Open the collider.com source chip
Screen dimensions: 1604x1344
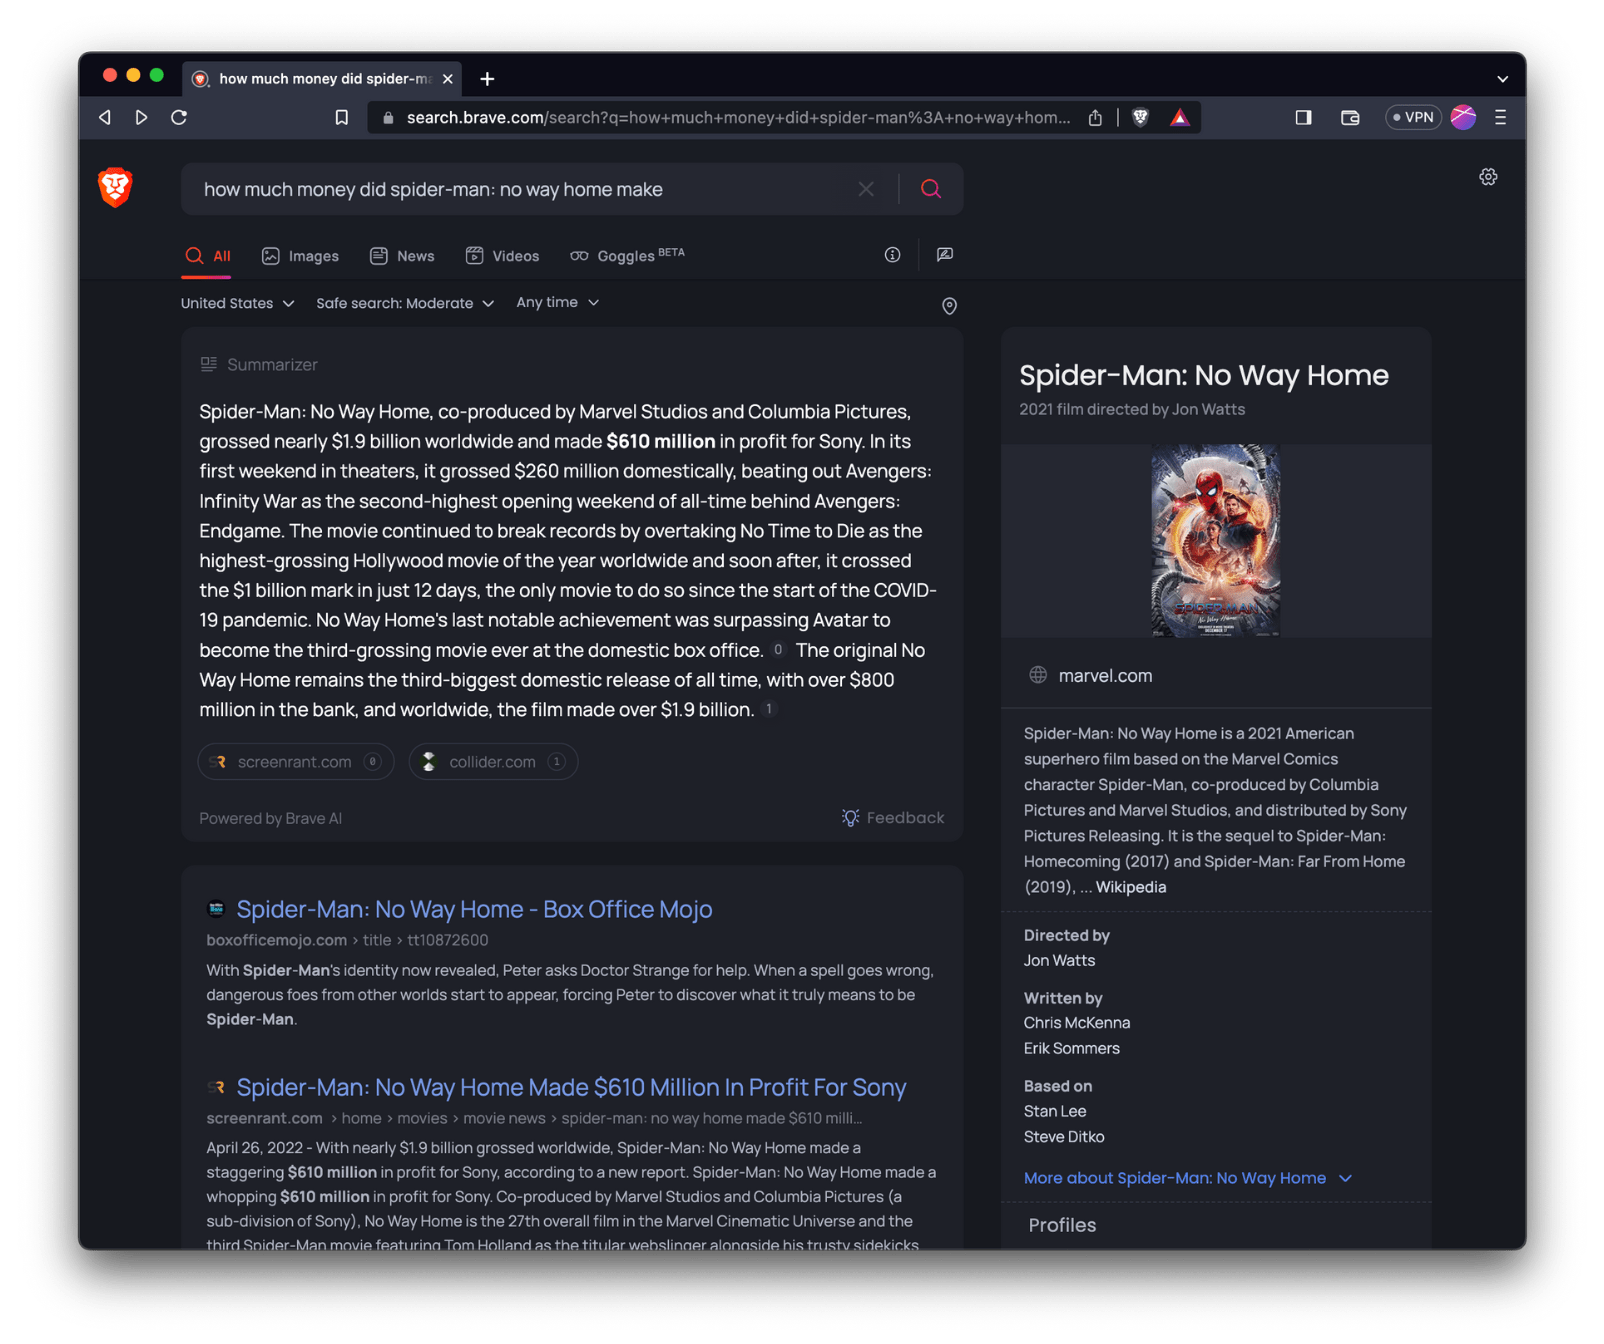tap(493, 762)
